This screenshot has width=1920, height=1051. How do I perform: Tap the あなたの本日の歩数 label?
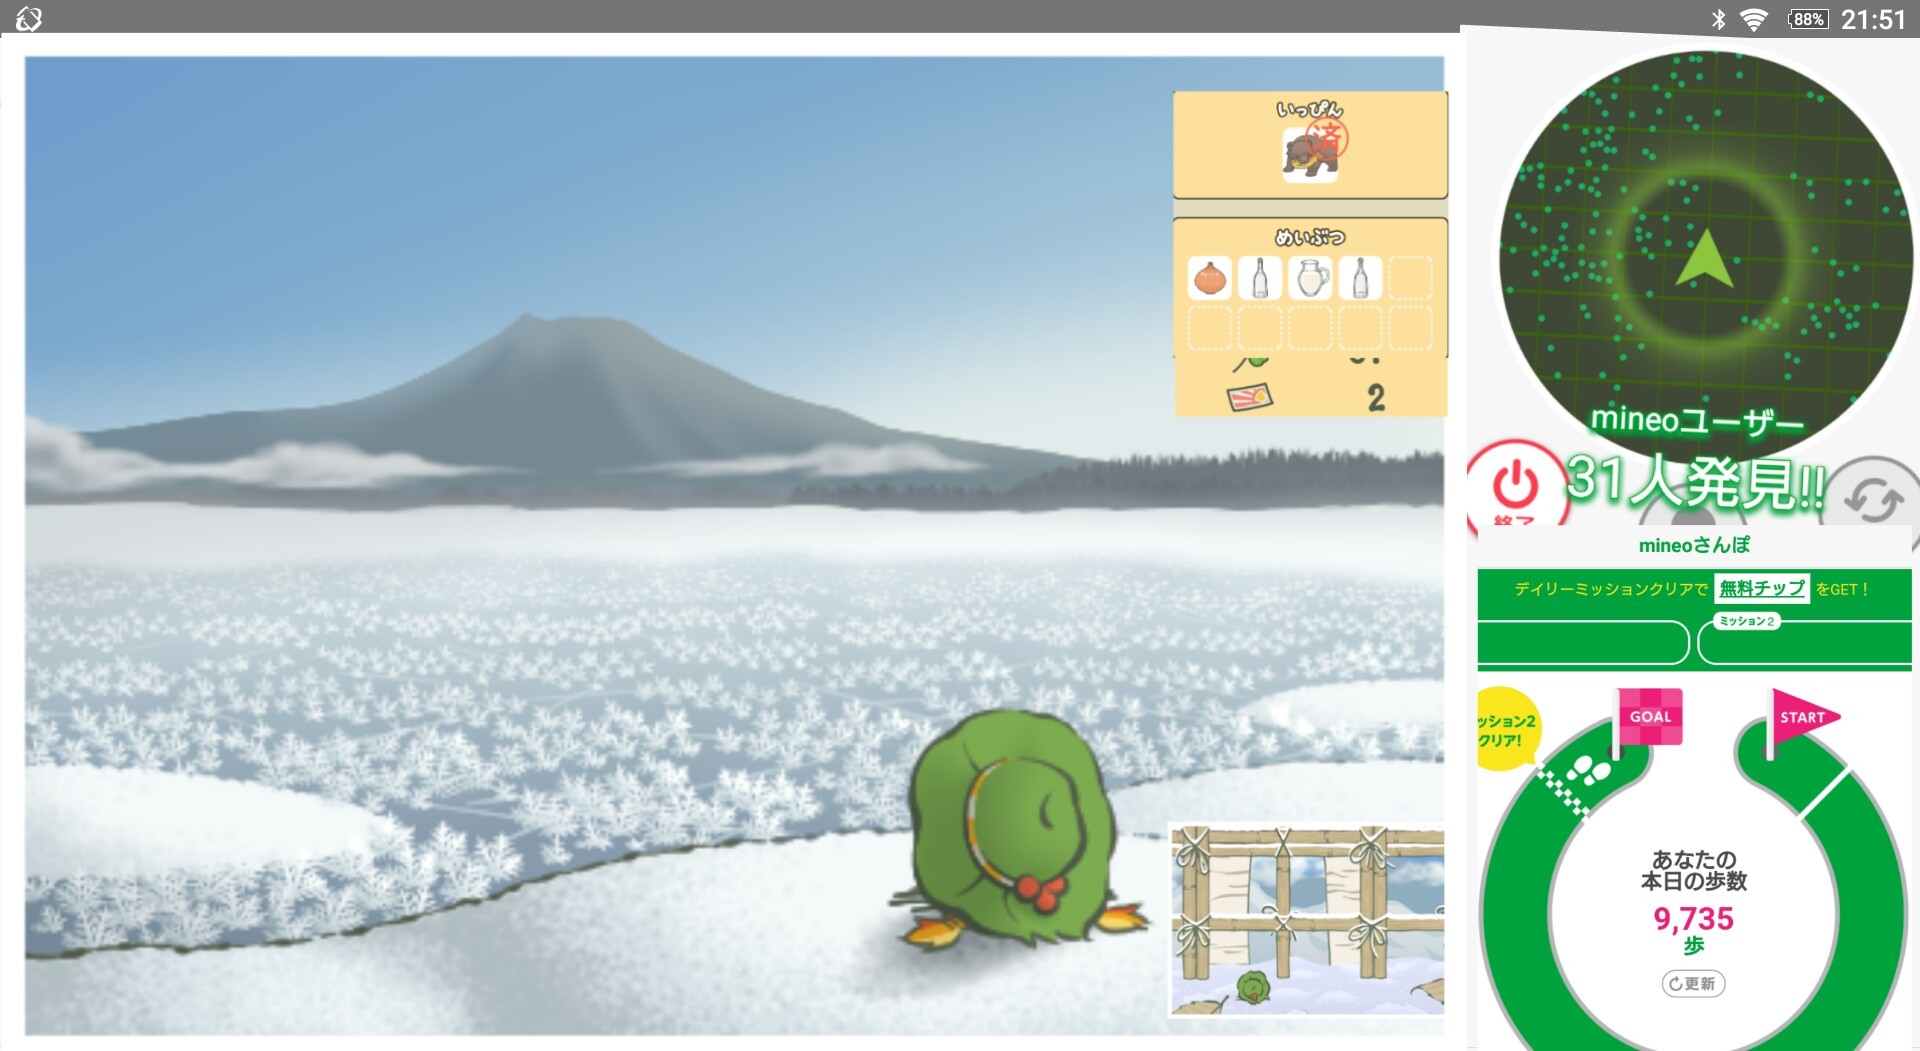coord(1693,870)
